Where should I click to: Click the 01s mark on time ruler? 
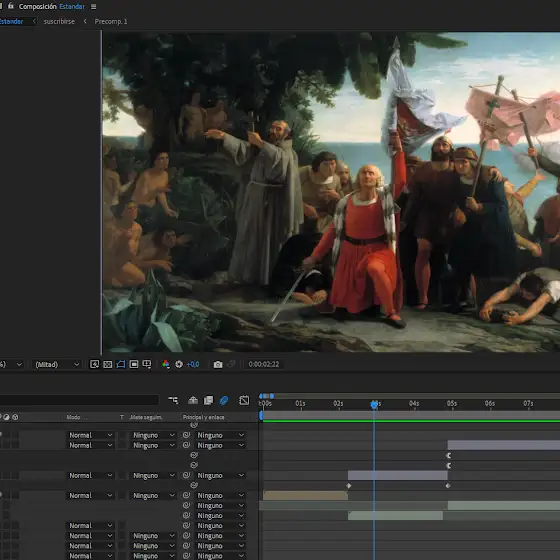(300, 403)
